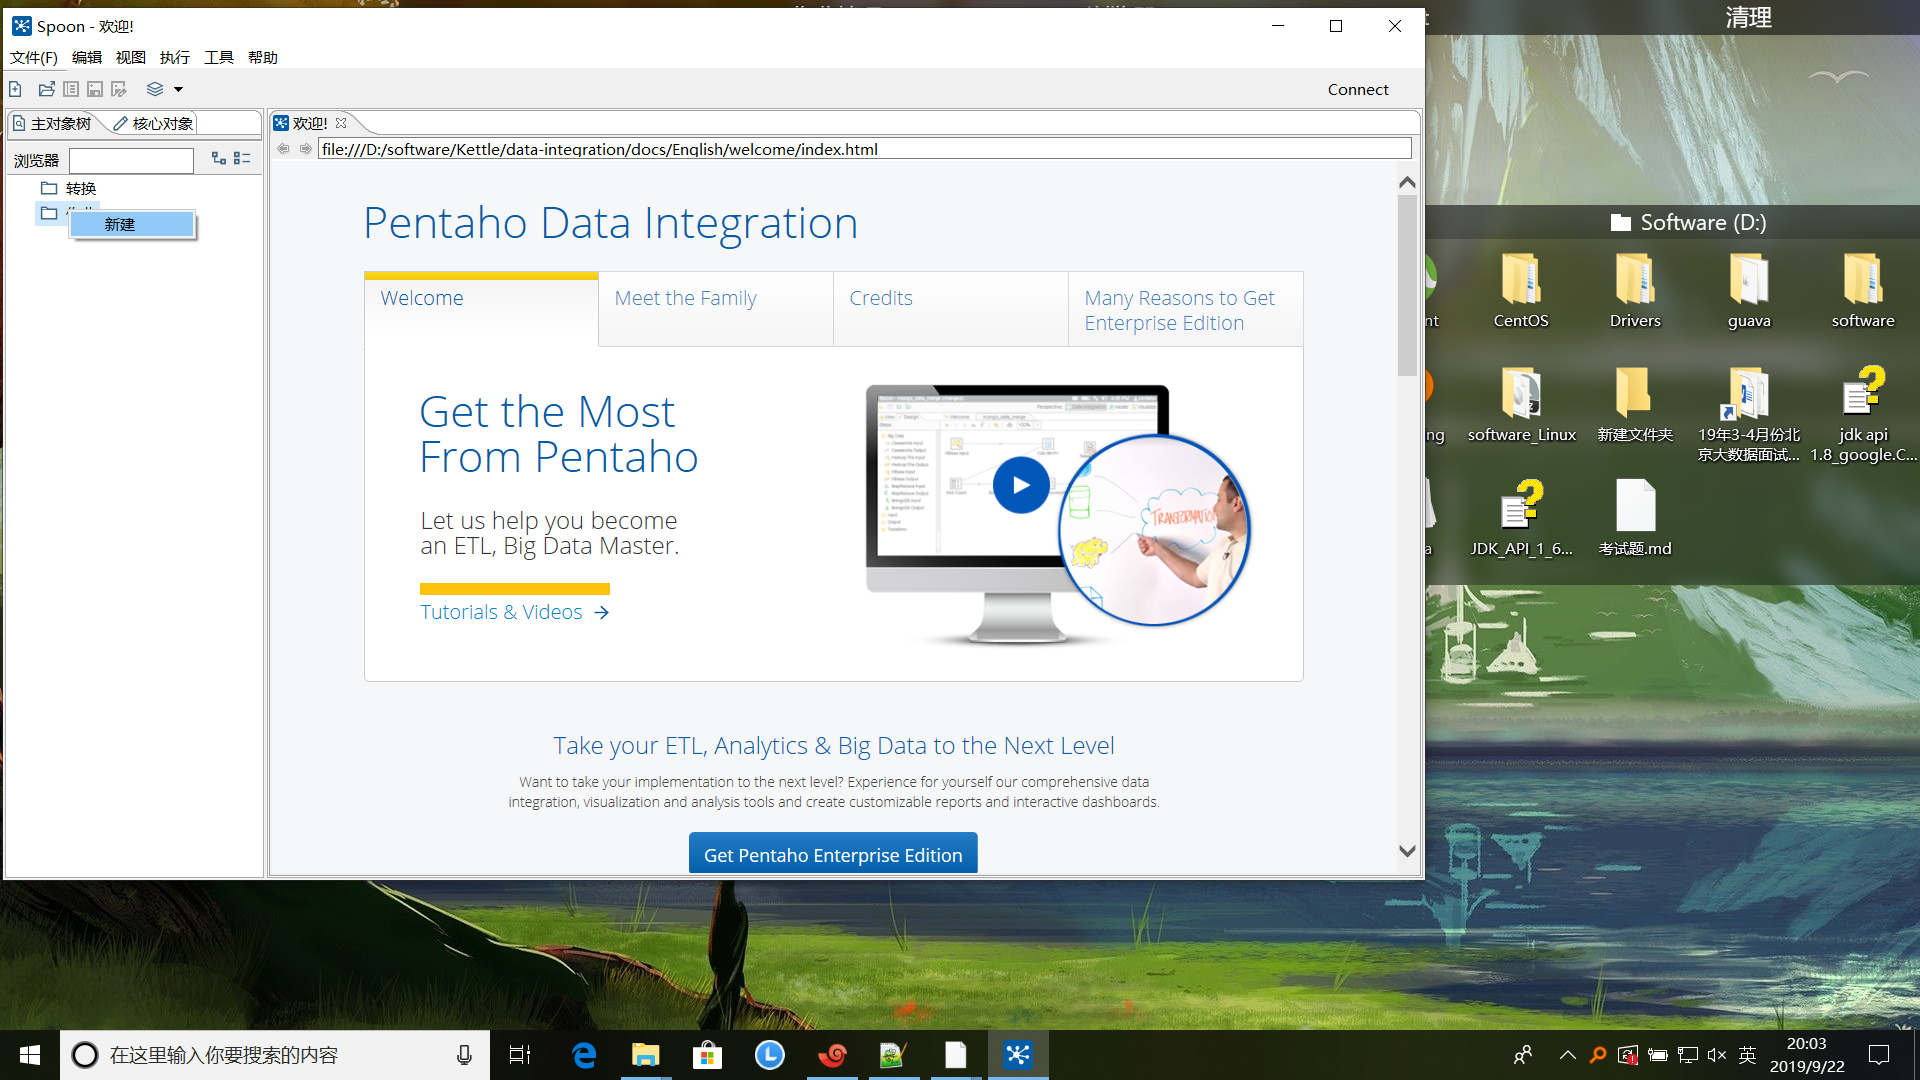Open the 工具 menu
This screenshot has height=1080, width=1920.
(x=218, y=58)
